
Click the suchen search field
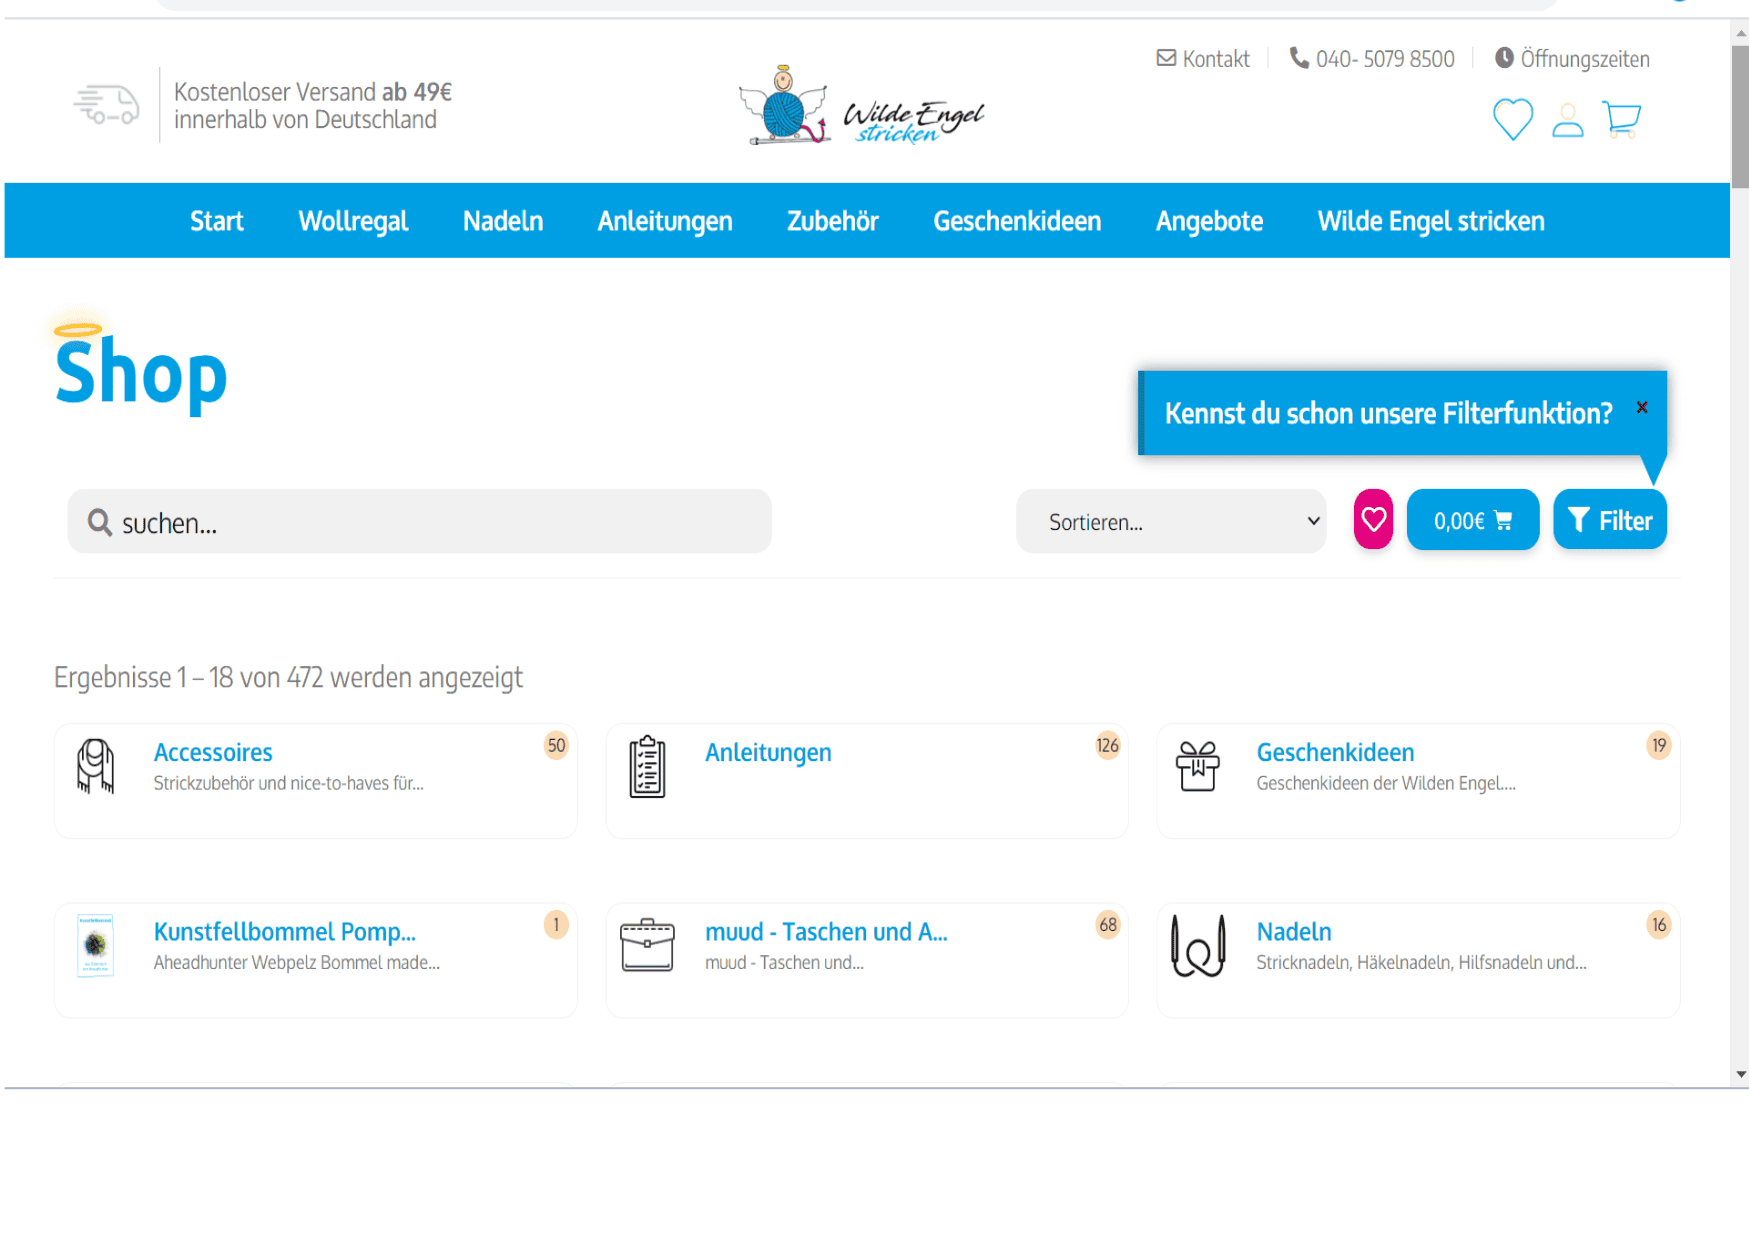click(x=419, y=521)
